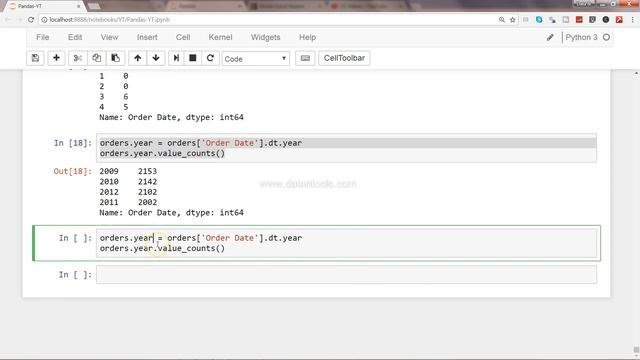Image resolution: width=640 pixels, height=360 pixels.
Task: Click the output row 2011 2002
Action: point(128,202)
